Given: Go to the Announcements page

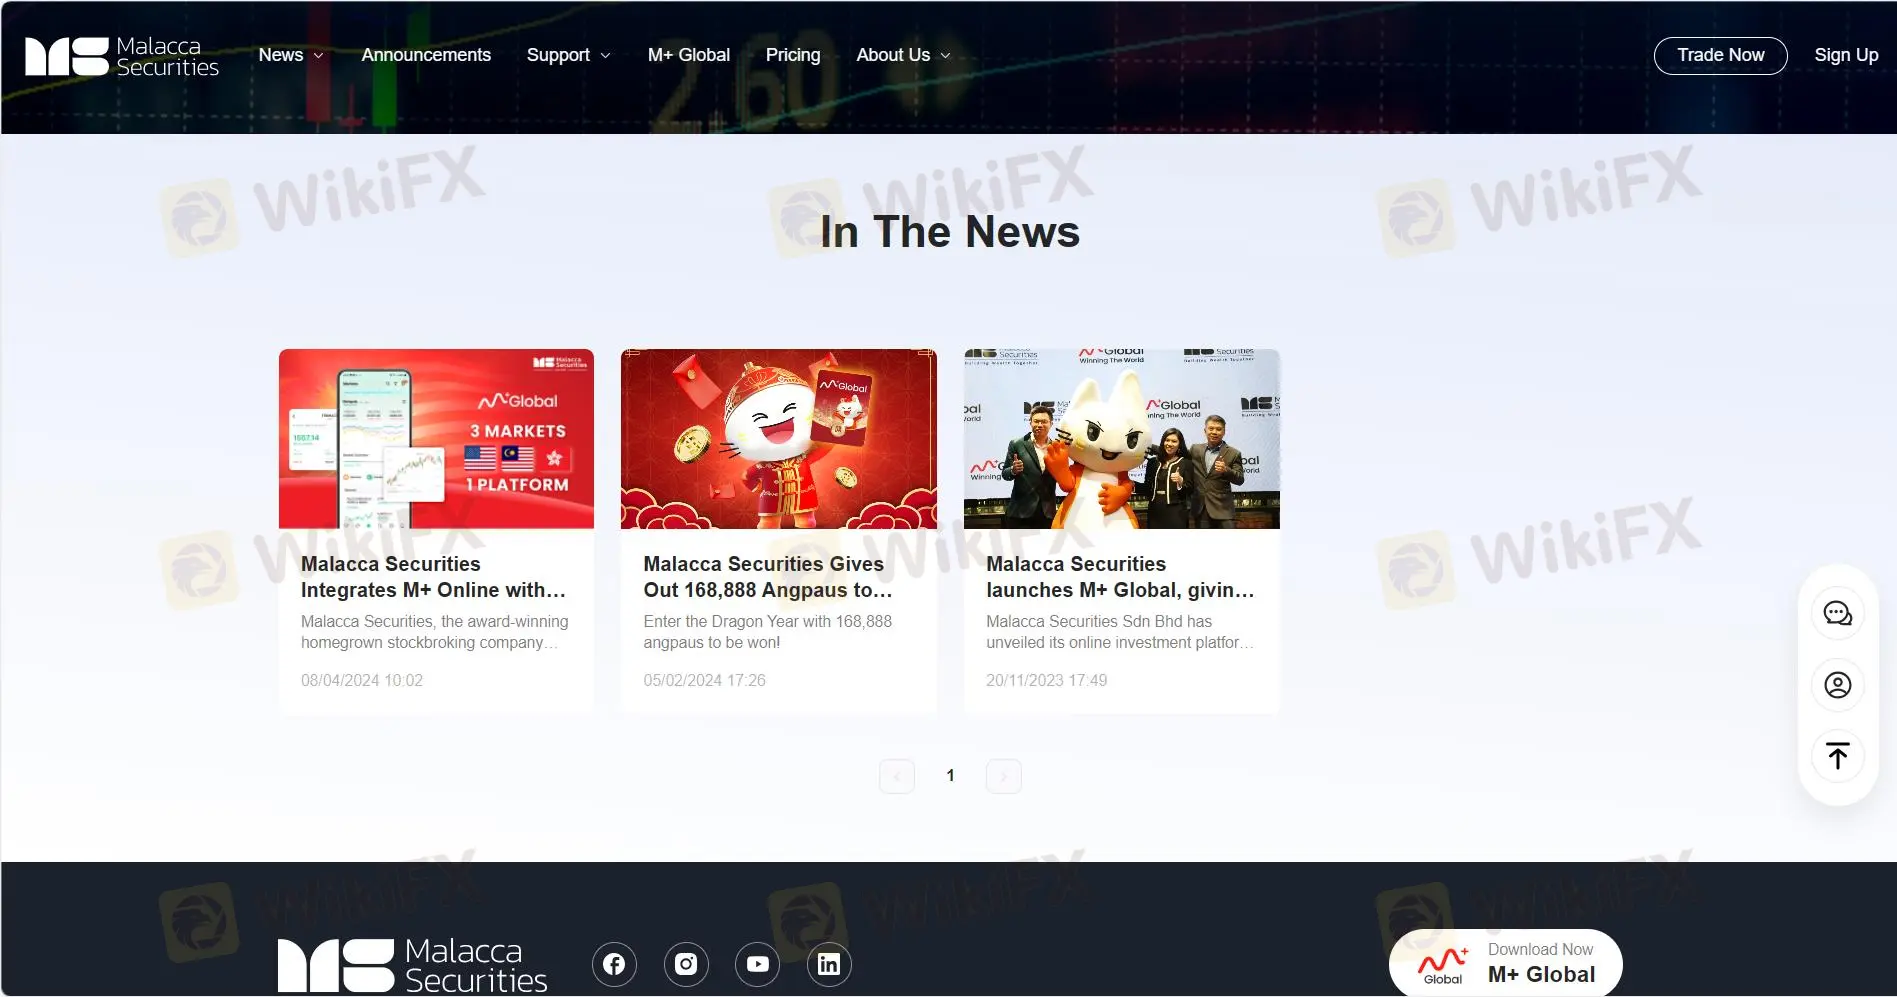Looking at the screenshot, I should pos(426,55).
